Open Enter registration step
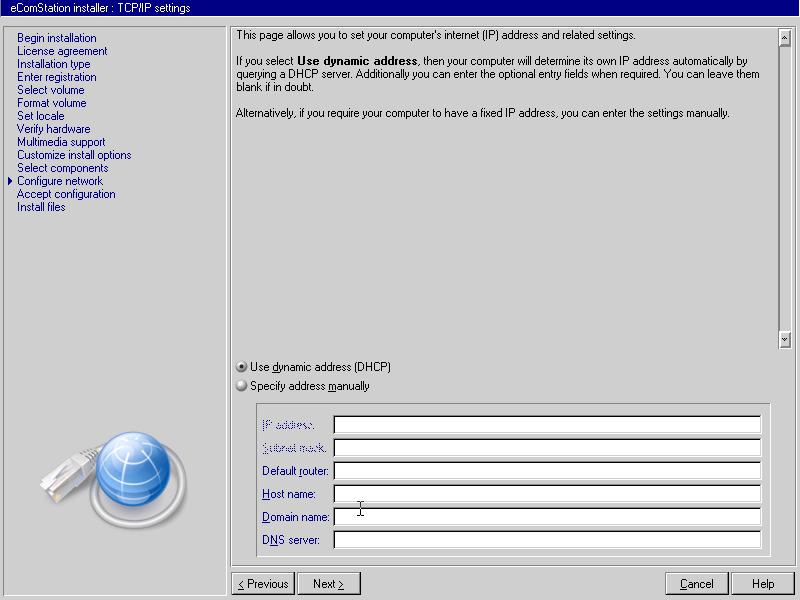This screenshot has height=600, width=800. 57,77
